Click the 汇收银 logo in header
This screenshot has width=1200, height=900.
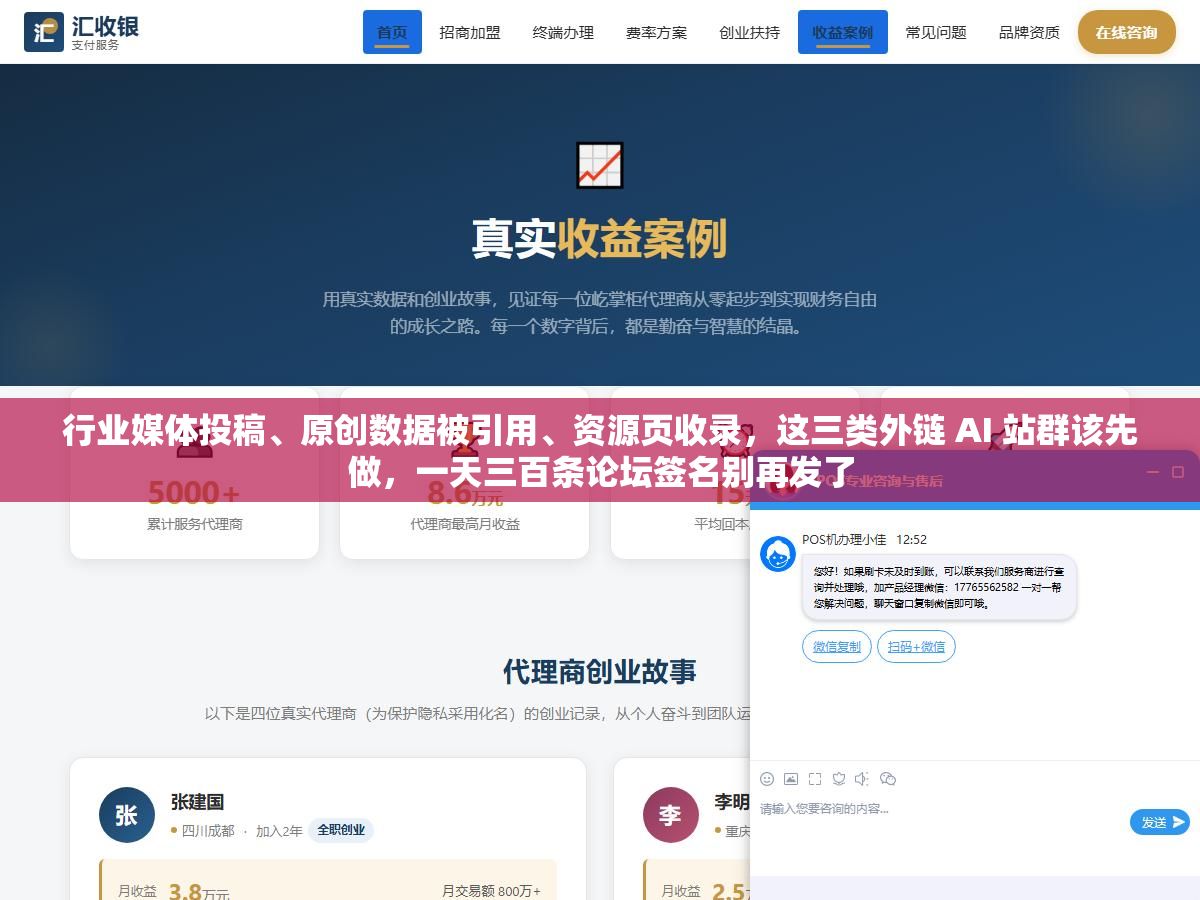tap(82, 32)
